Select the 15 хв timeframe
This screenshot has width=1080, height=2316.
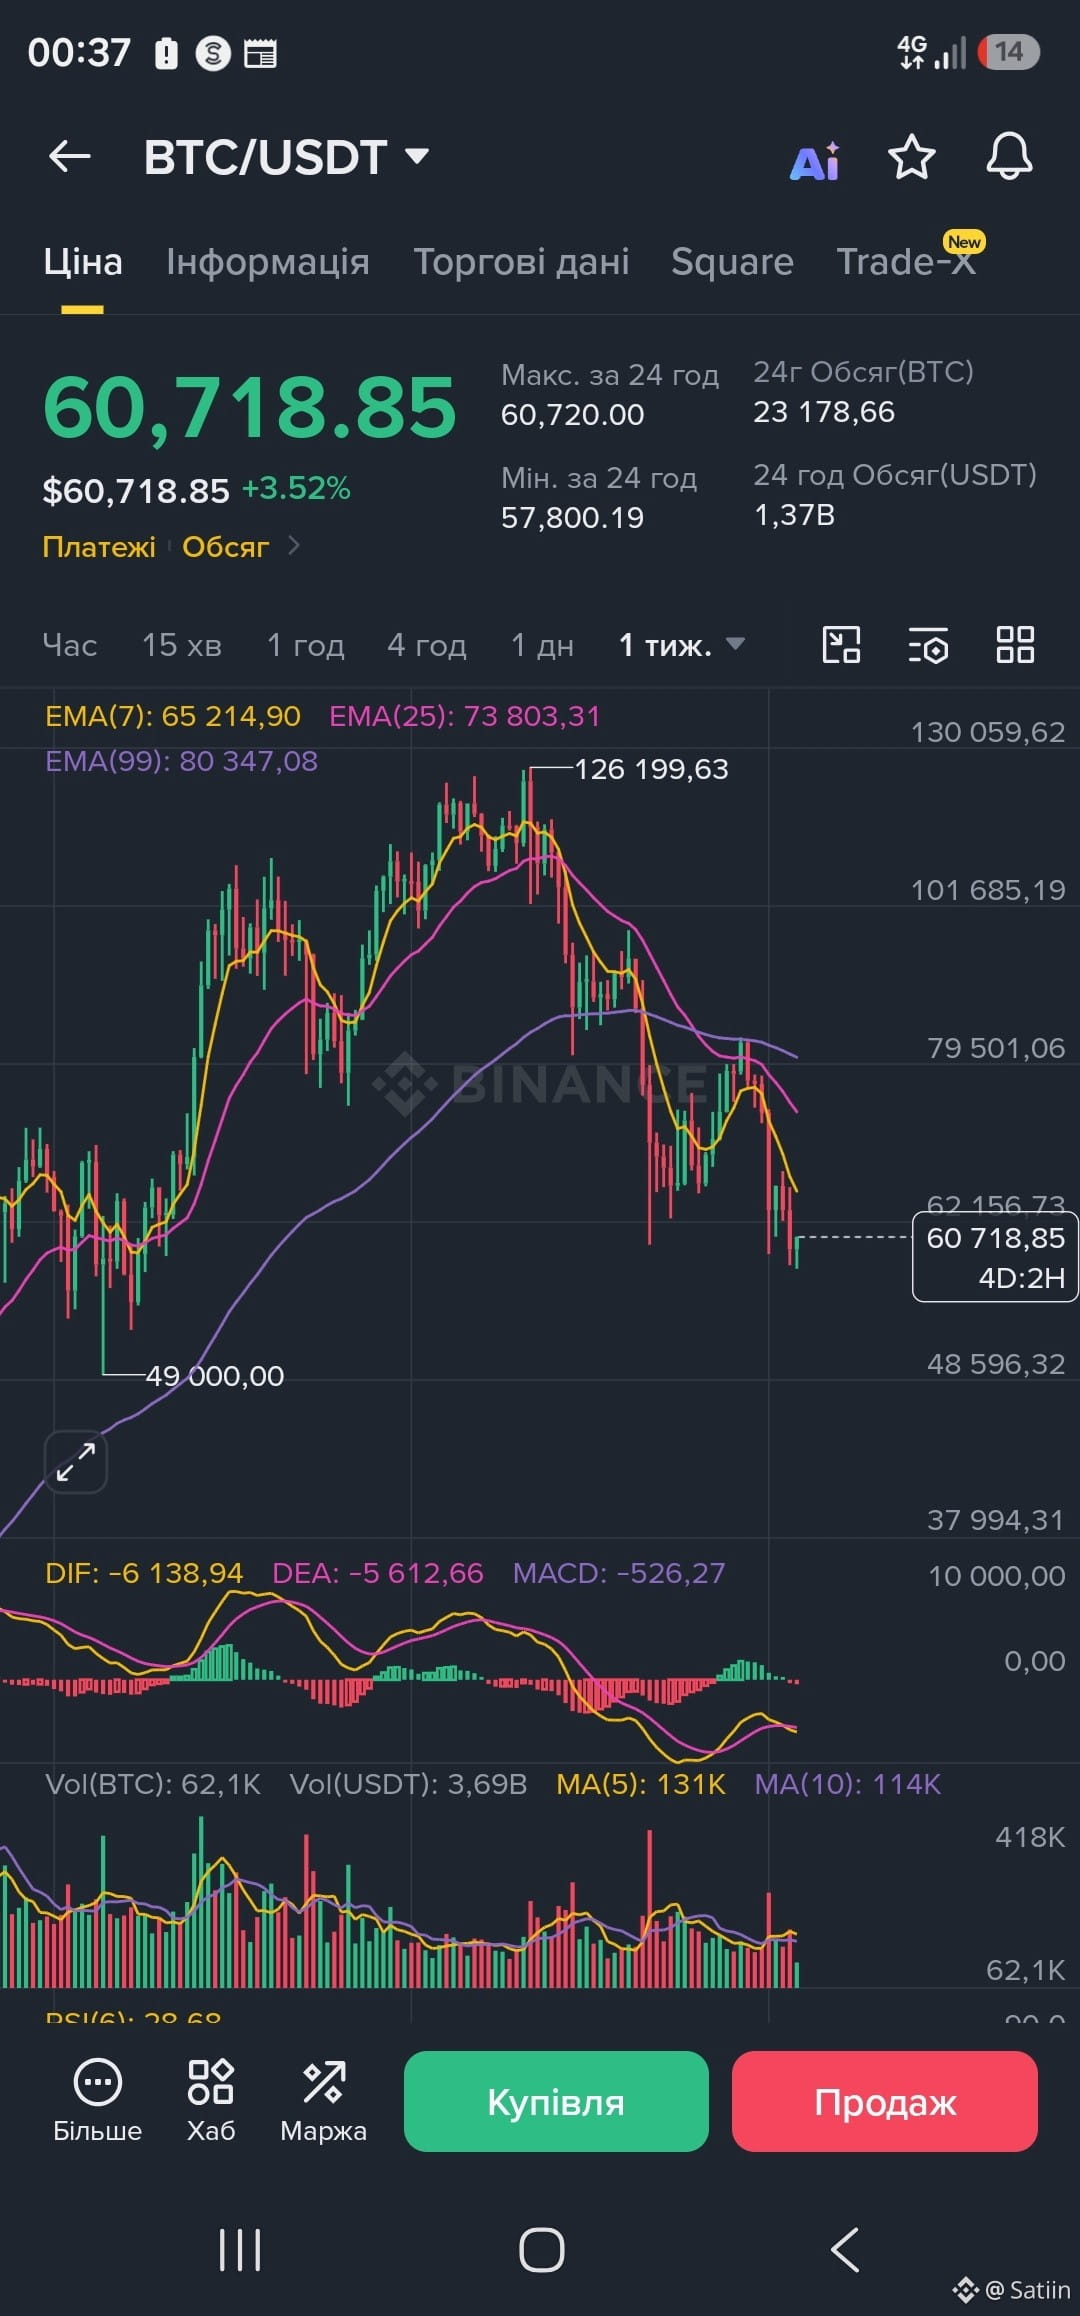pos(181,645)
